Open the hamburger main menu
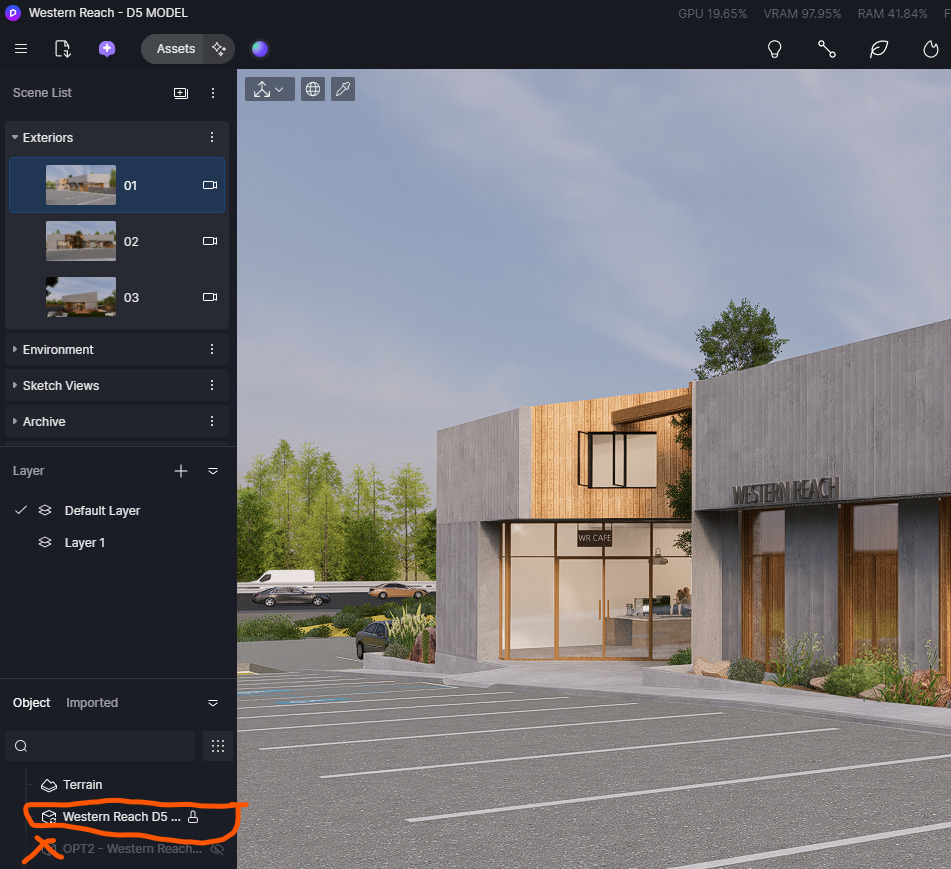Screen dimensions: 951x869 [x=21, y=49]
